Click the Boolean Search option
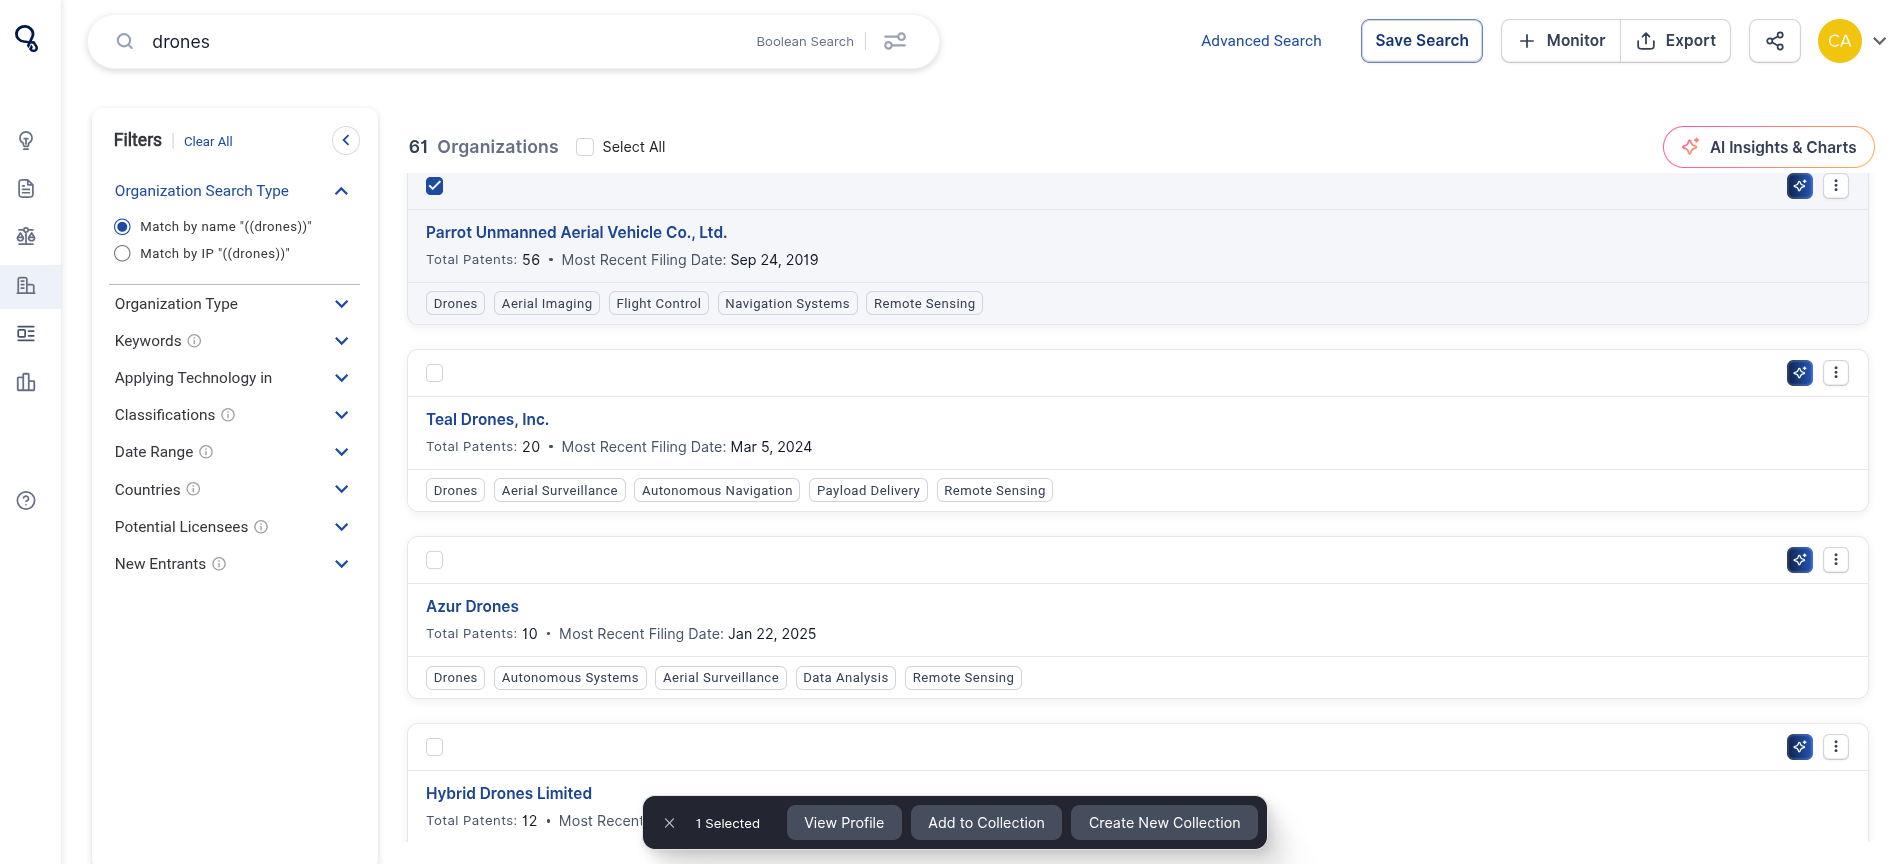The width and height of the screenshot is (1893, 864). coord(805,41)
